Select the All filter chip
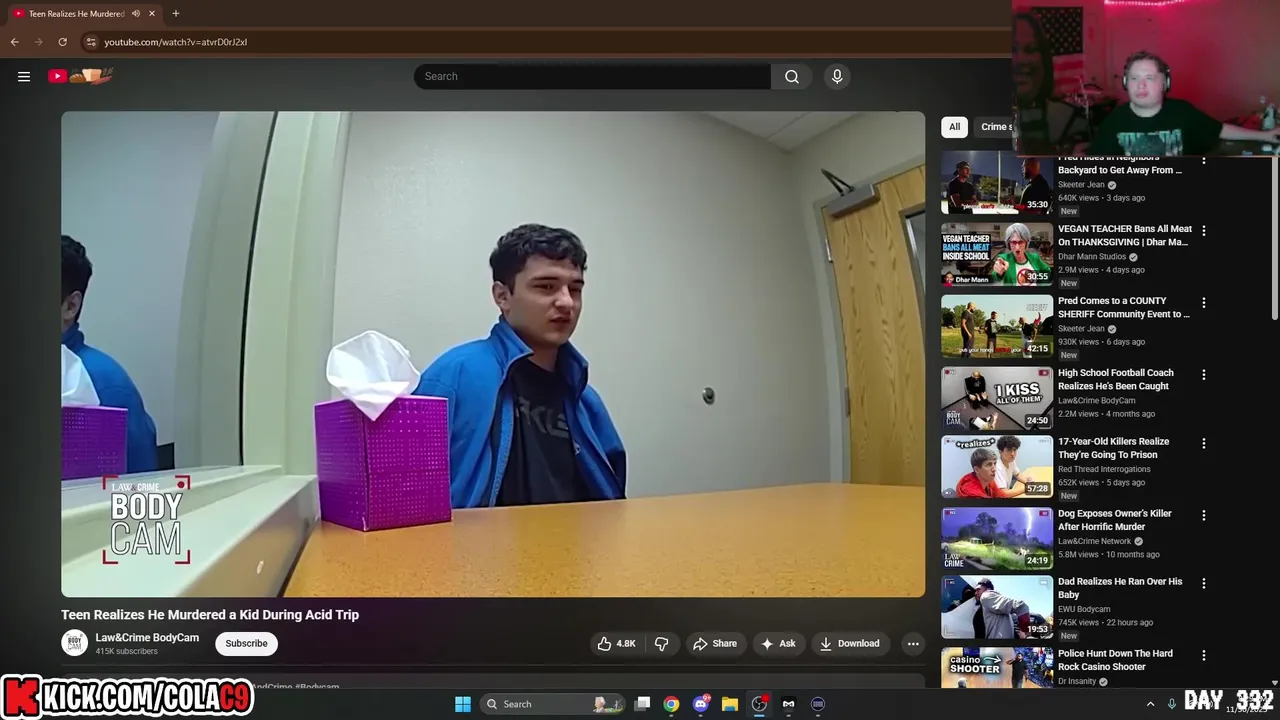This screenshot has height=720, width=1280. coord(954,127)
